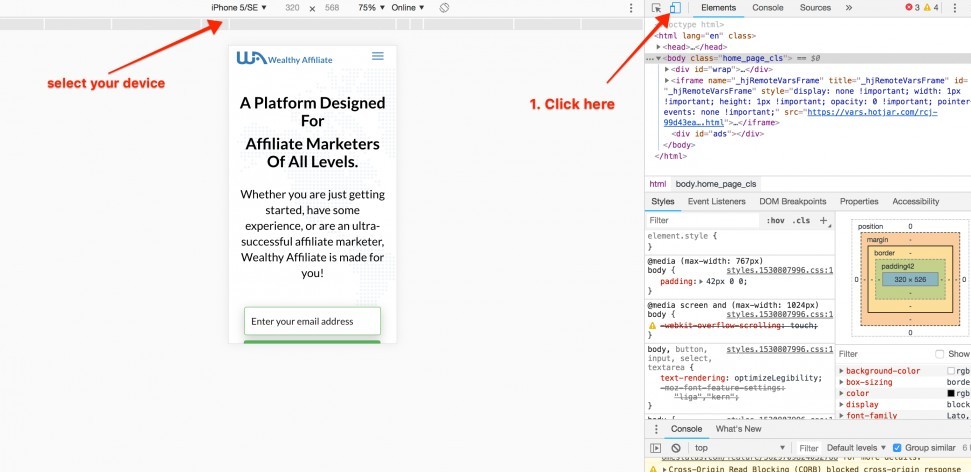
Task: Toggle .cls class editor button
Action: click(801, 221)
